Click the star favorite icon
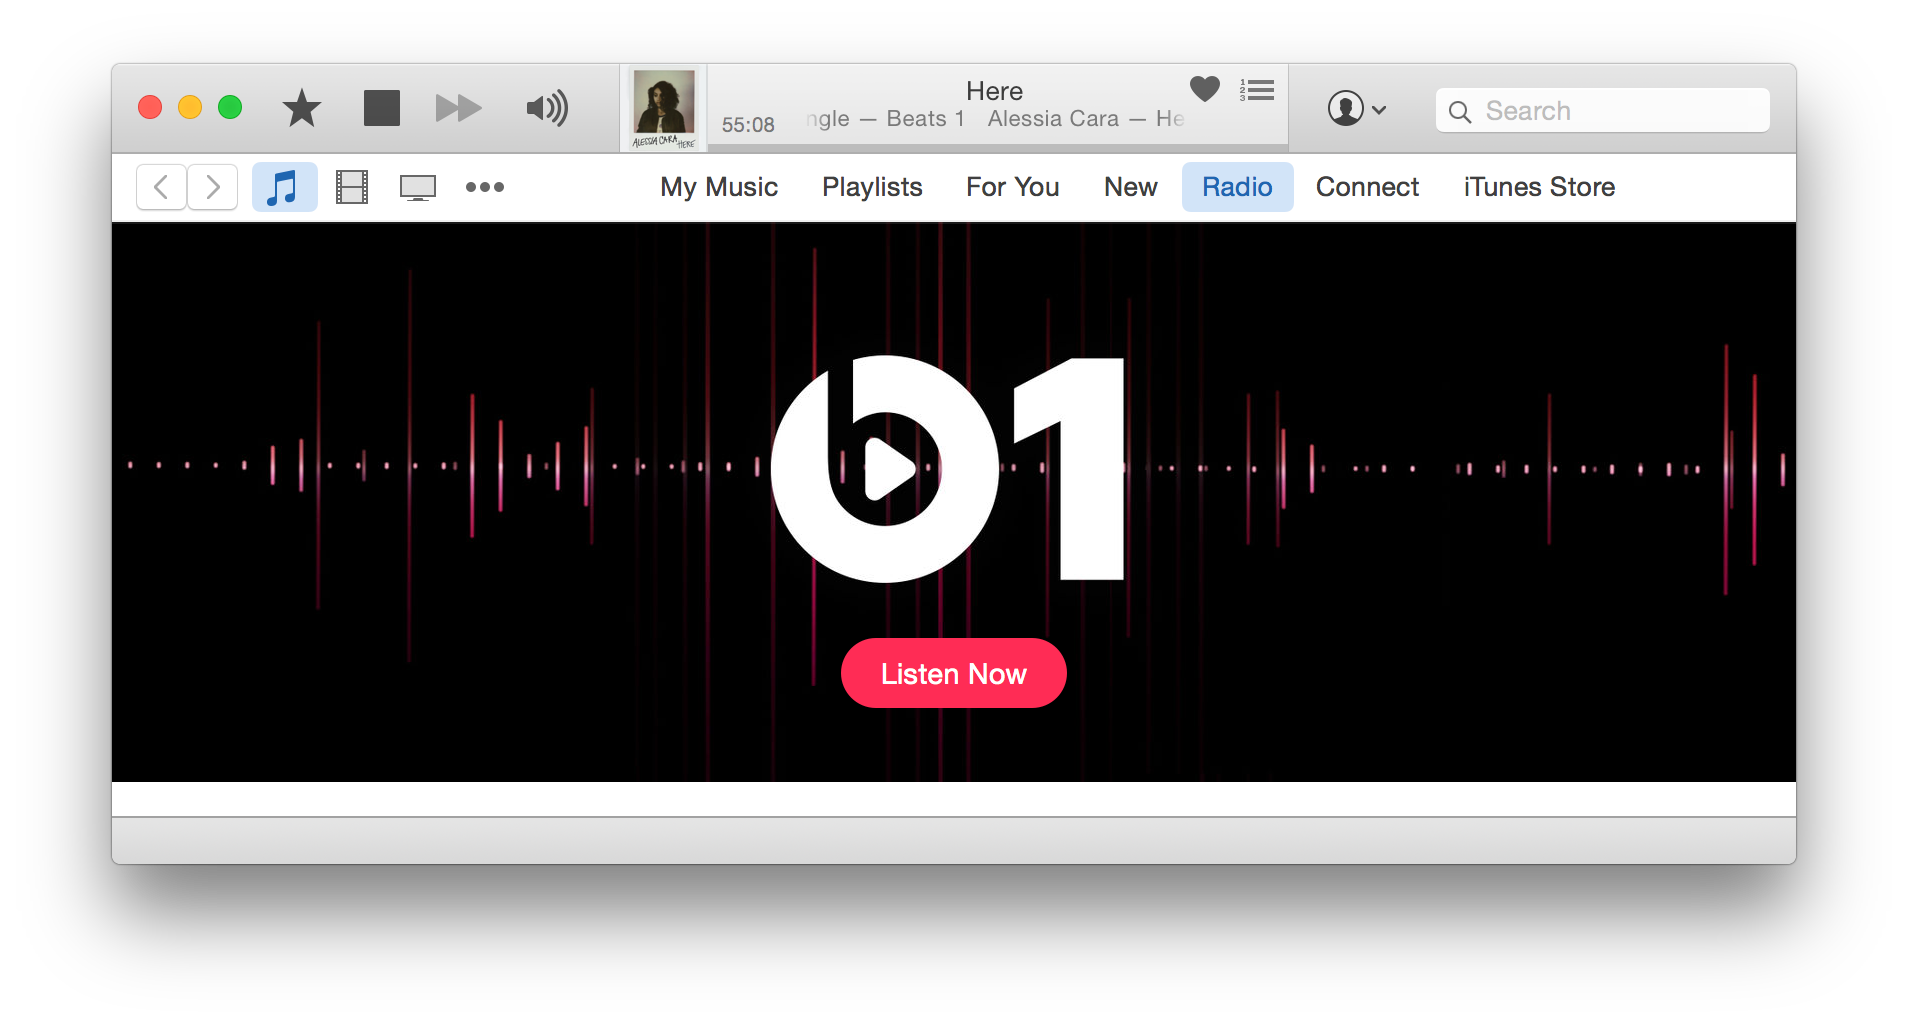 301,108
